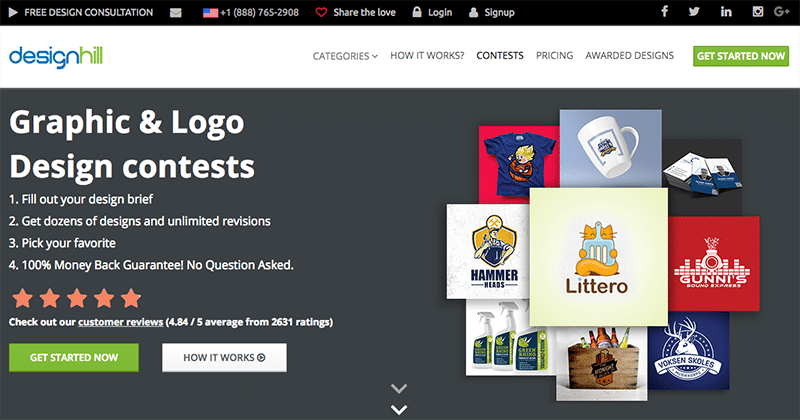Click the US flag icon
The width and height of the screenshot is (800, 420).
coord(210,13)
